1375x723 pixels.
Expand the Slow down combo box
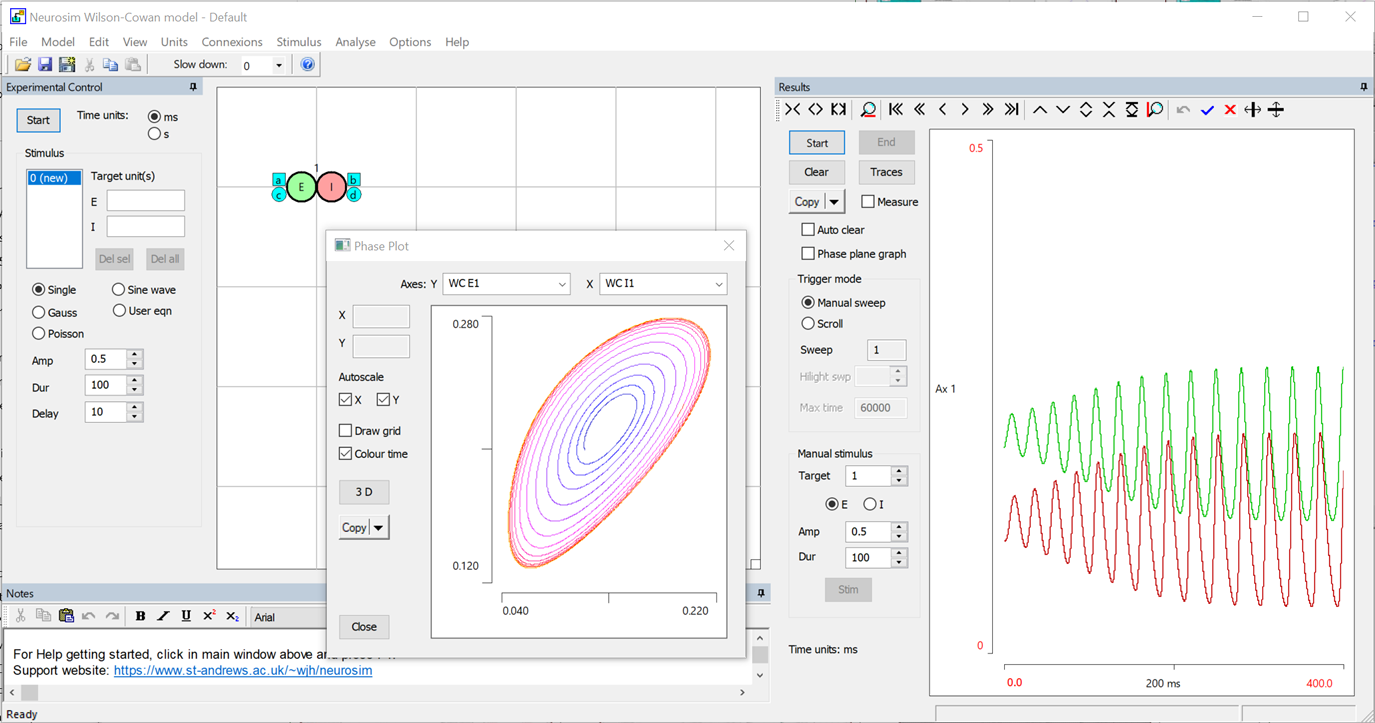pyautogui.click(x=279, y=66)
